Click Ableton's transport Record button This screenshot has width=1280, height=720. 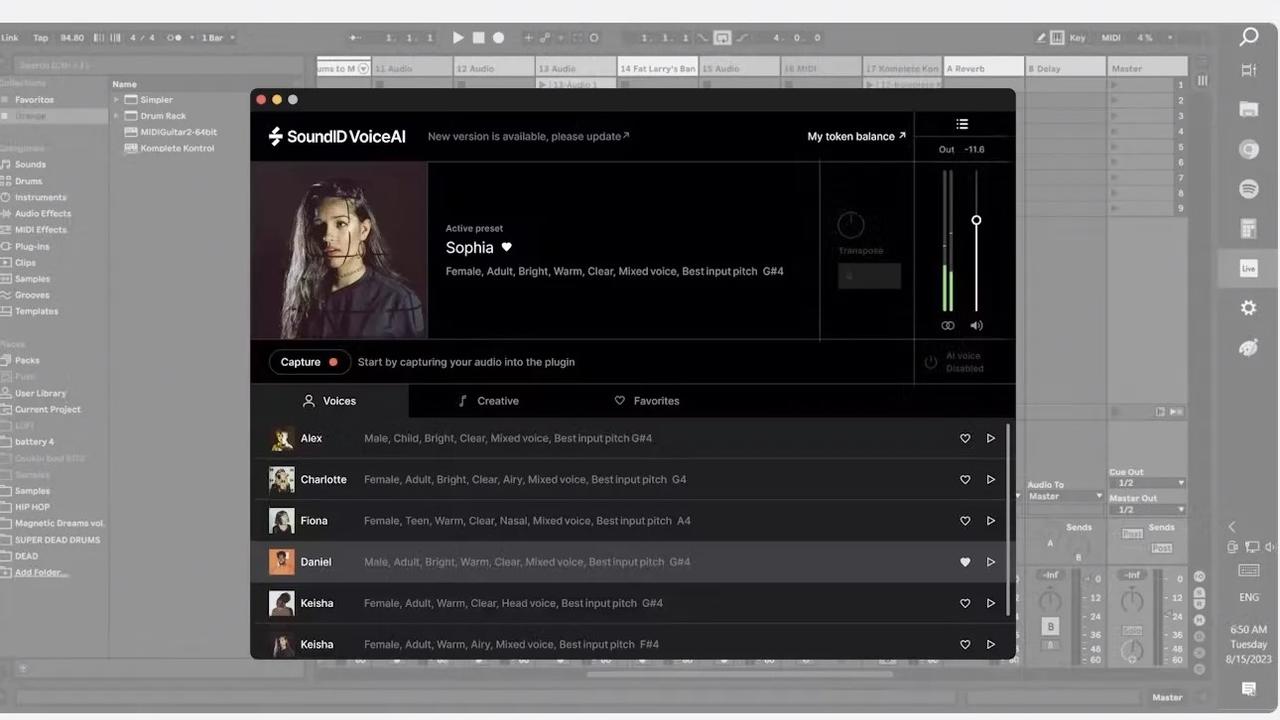(x=498, y=38)
